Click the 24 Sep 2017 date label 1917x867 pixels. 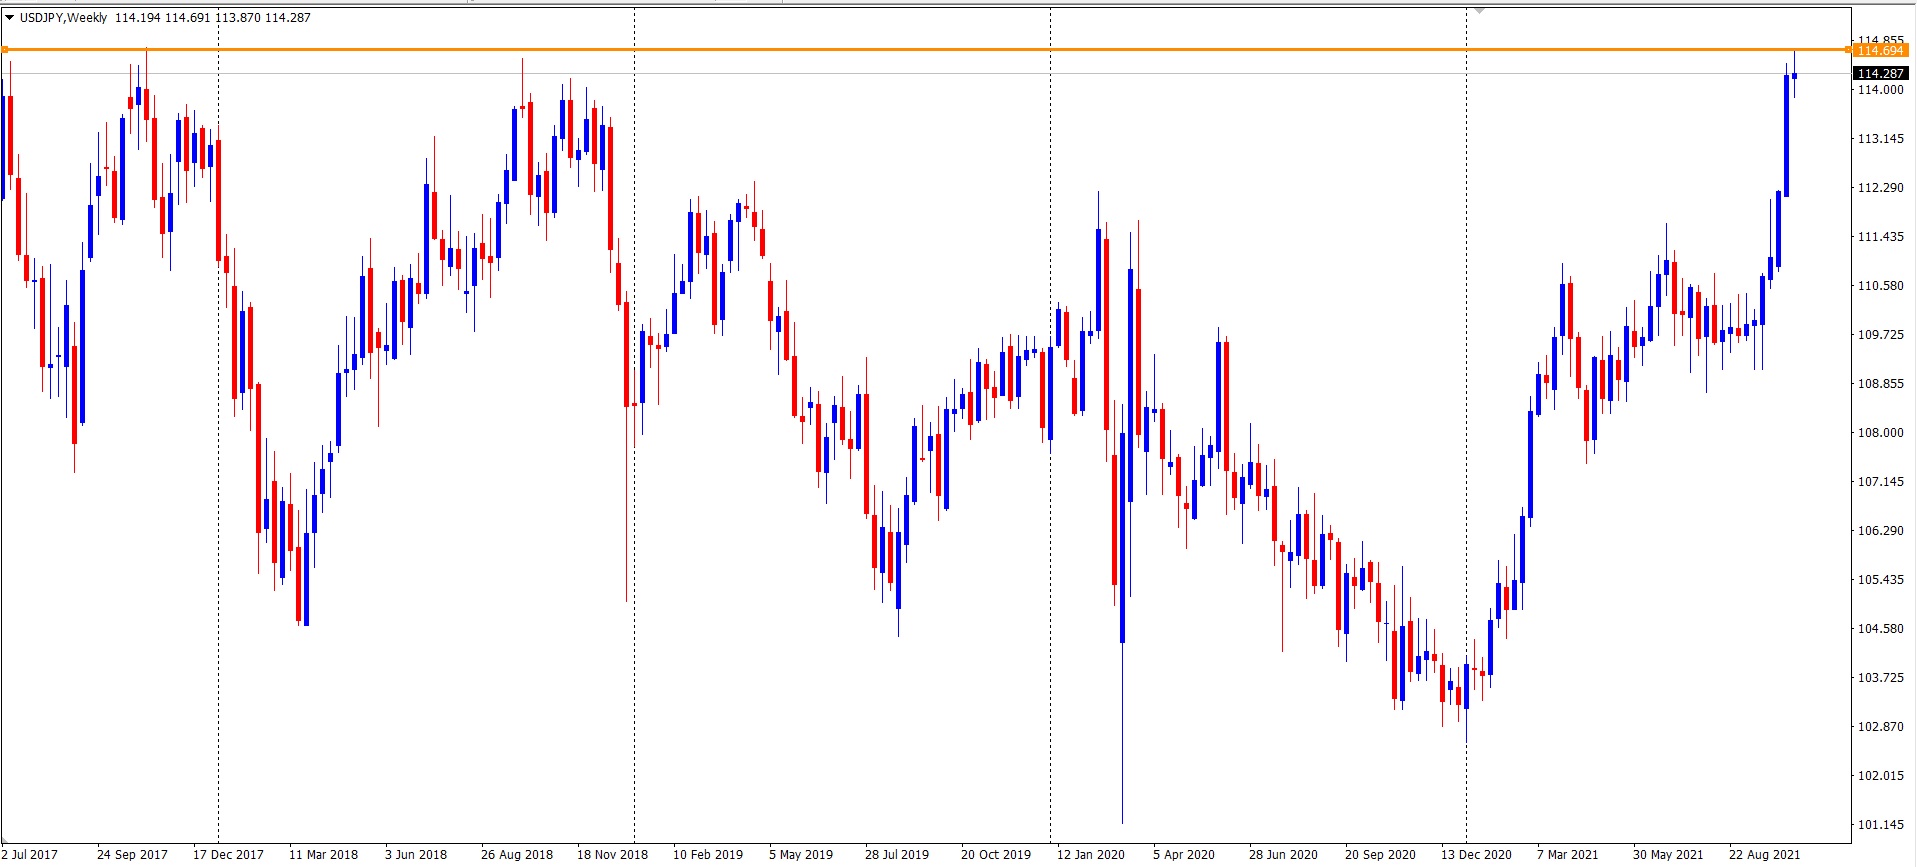tap(132, 854)
